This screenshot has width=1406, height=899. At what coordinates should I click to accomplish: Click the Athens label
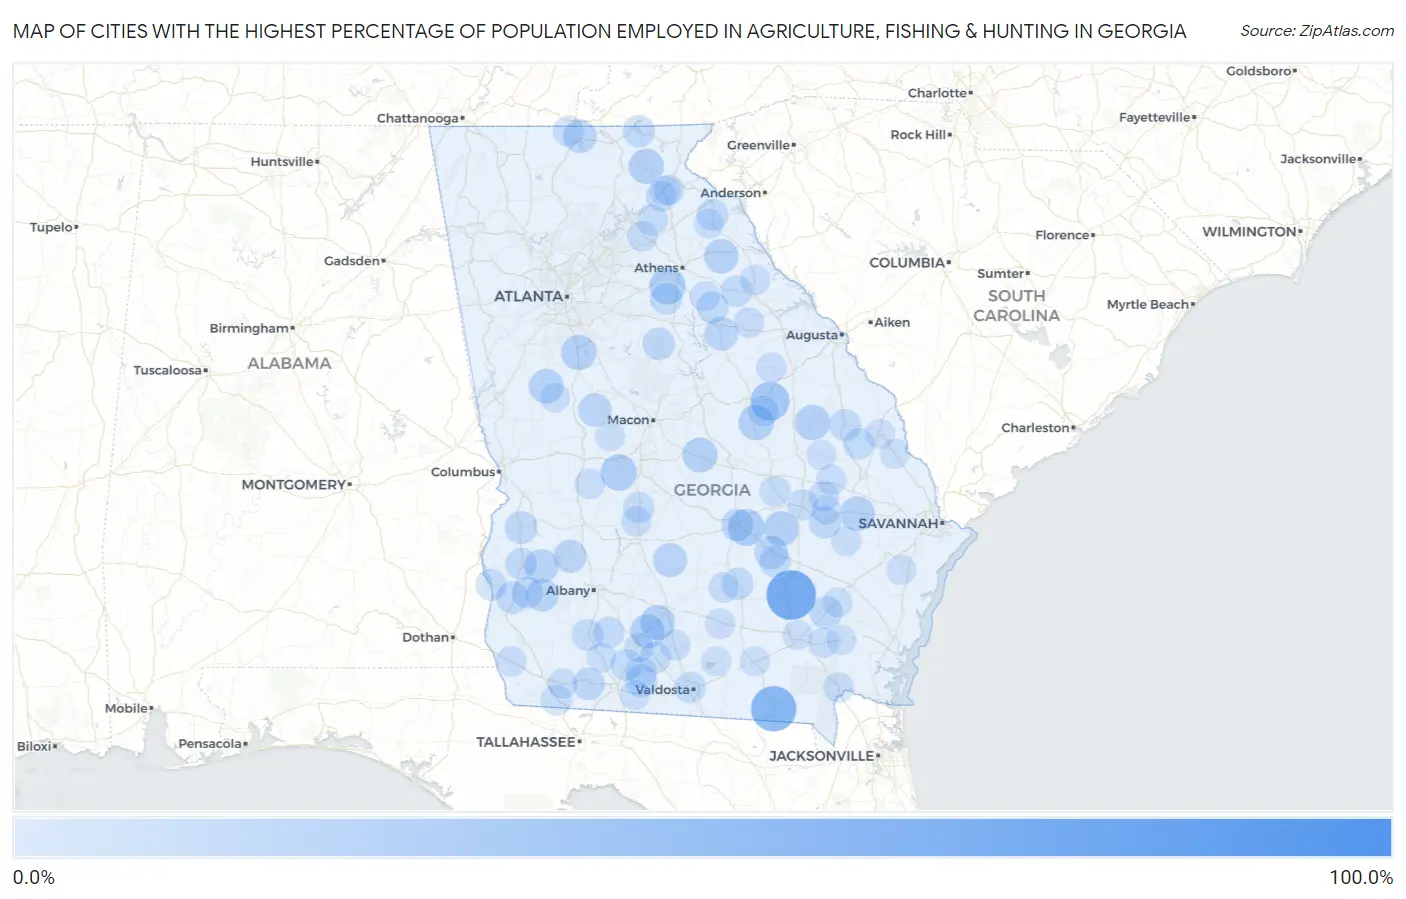pos(656,268)
